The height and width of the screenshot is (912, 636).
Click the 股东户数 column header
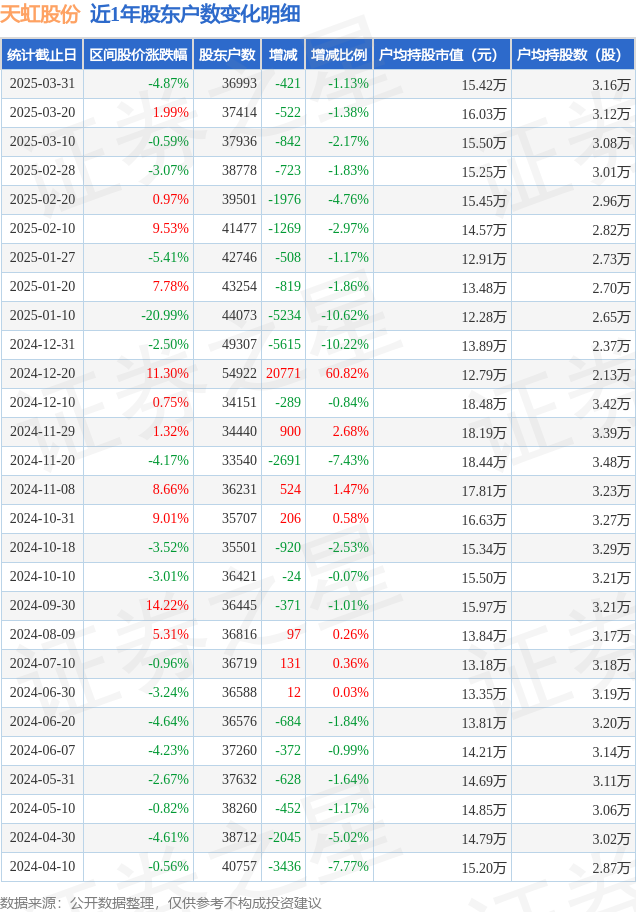coord(227,55)
